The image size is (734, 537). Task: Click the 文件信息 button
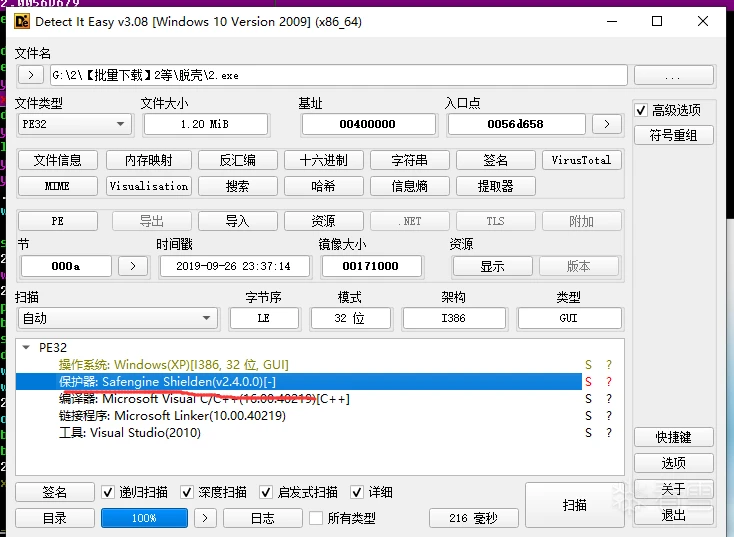click(58, 160)
